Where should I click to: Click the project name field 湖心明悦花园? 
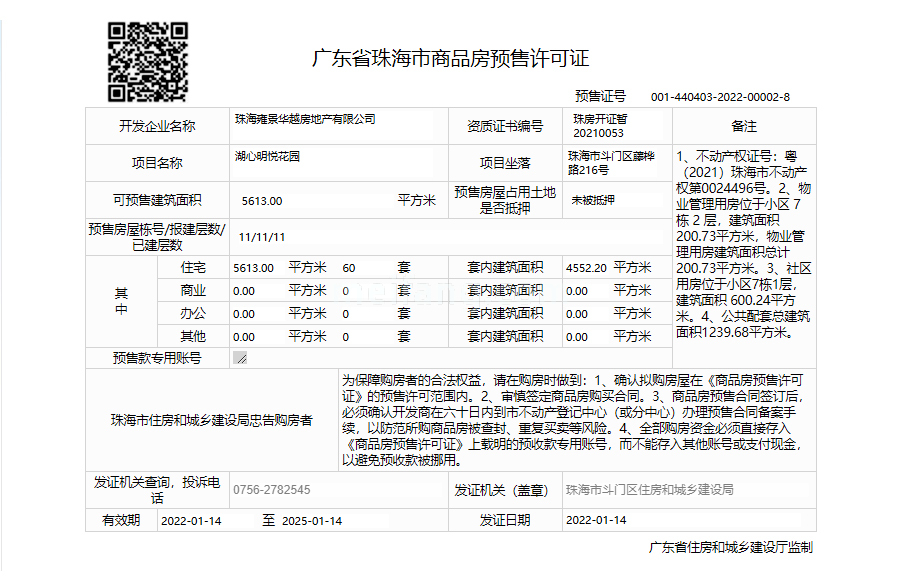pos(339,163)
